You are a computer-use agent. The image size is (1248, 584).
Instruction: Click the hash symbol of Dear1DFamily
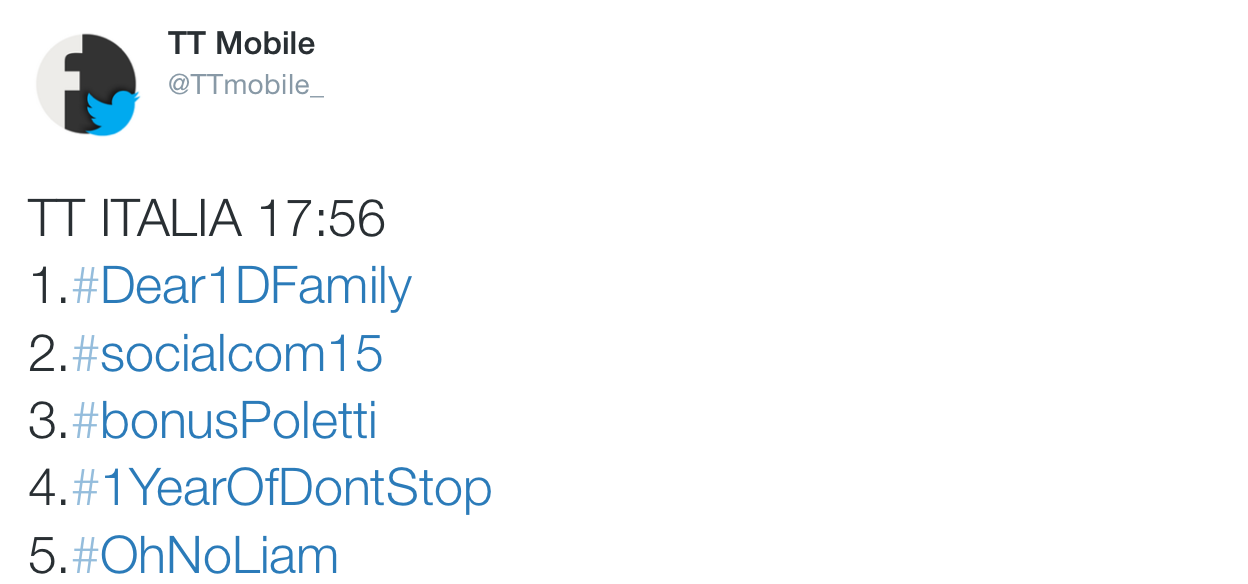(85, 287)
